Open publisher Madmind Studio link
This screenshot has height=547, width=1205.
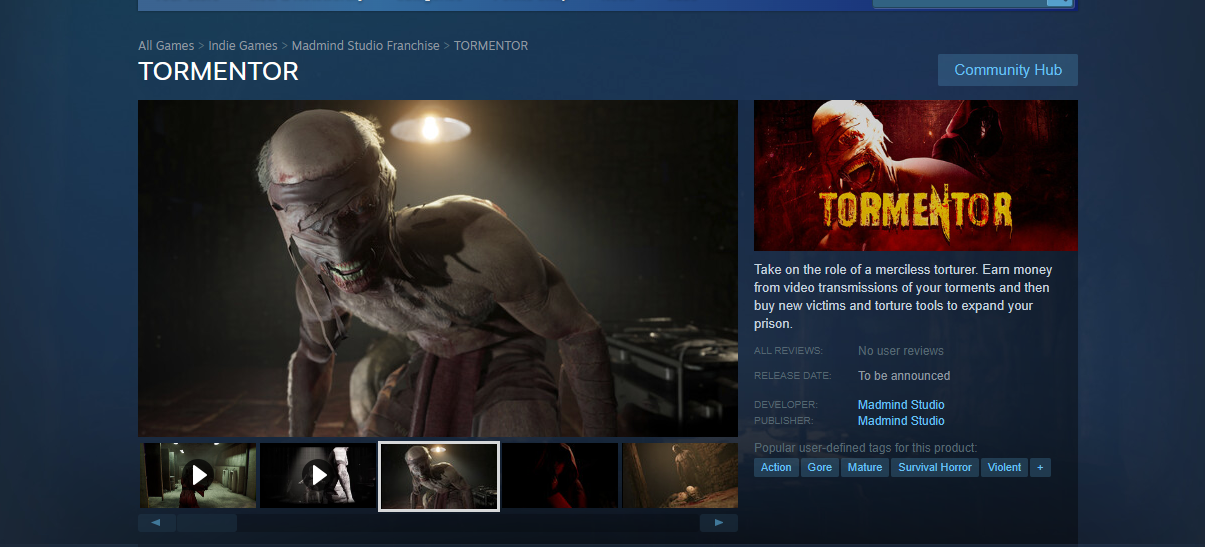(x=901, y=421)
